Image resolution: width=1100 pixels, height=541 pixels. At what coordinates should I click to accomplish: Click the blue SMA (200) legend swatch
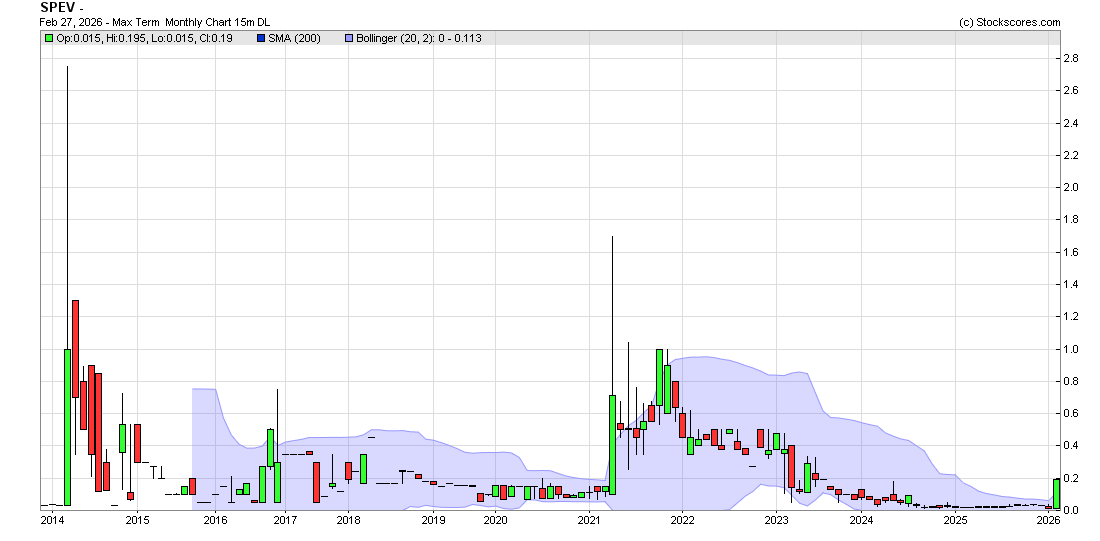click(x=261, y=39)
